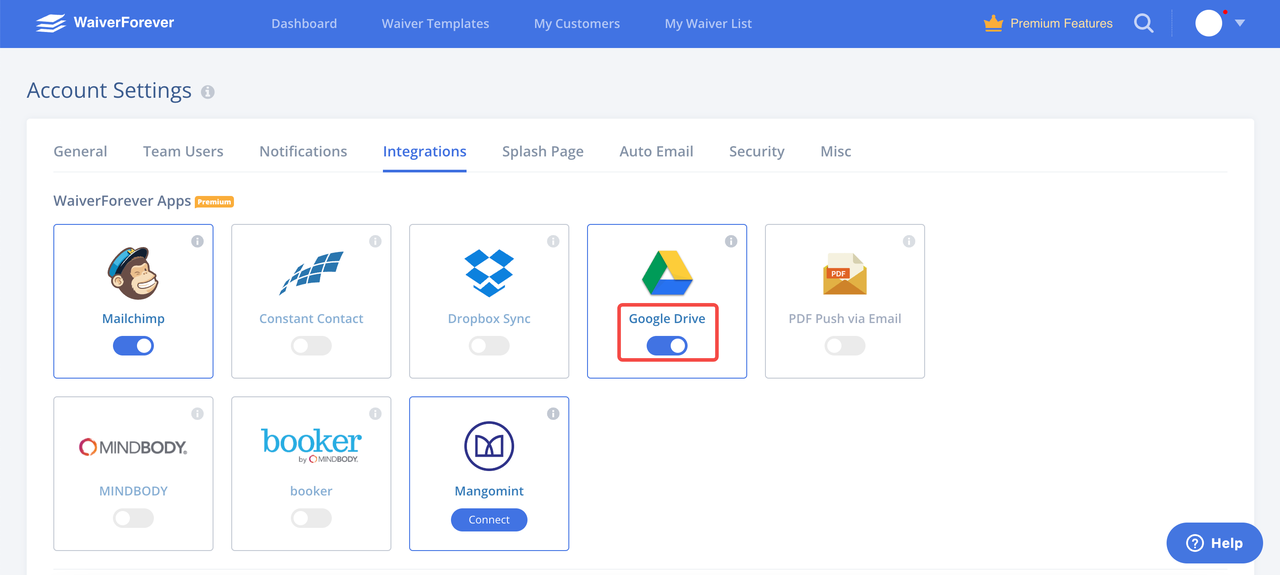Screen dimensions: 1280x575
Task: Switch to the Misc tab
Action: coord(836,151)
